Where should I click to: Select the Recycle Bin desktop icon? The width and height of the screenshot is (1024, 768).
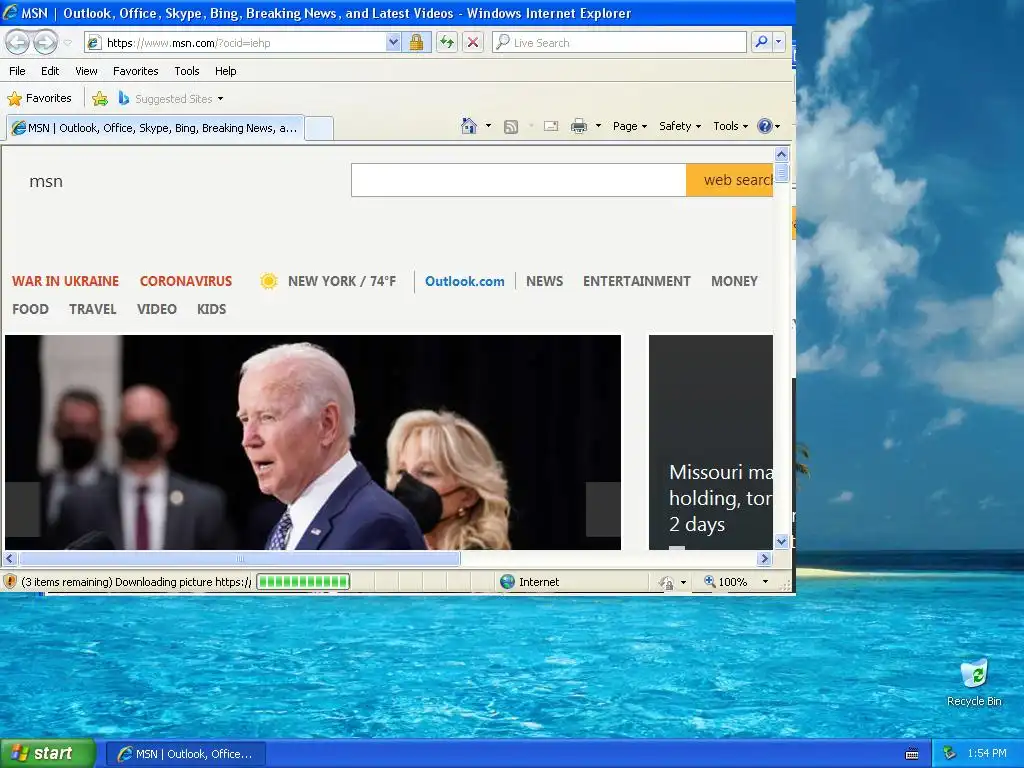click(974, 683)
